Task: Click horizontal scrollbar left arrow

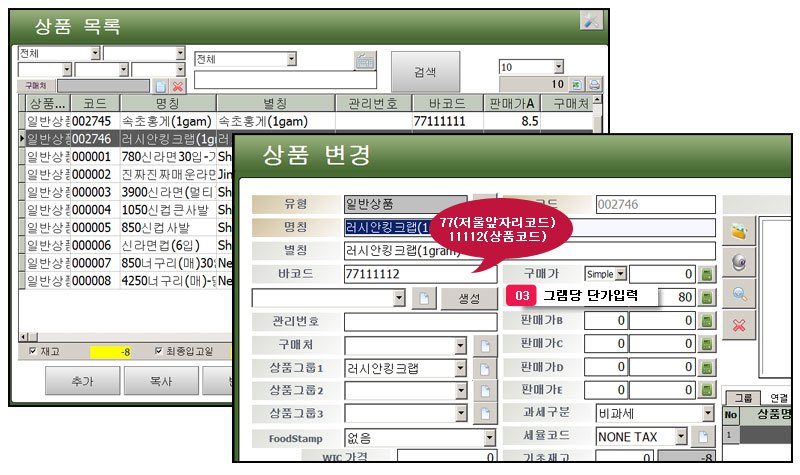Action: [23, 337]
